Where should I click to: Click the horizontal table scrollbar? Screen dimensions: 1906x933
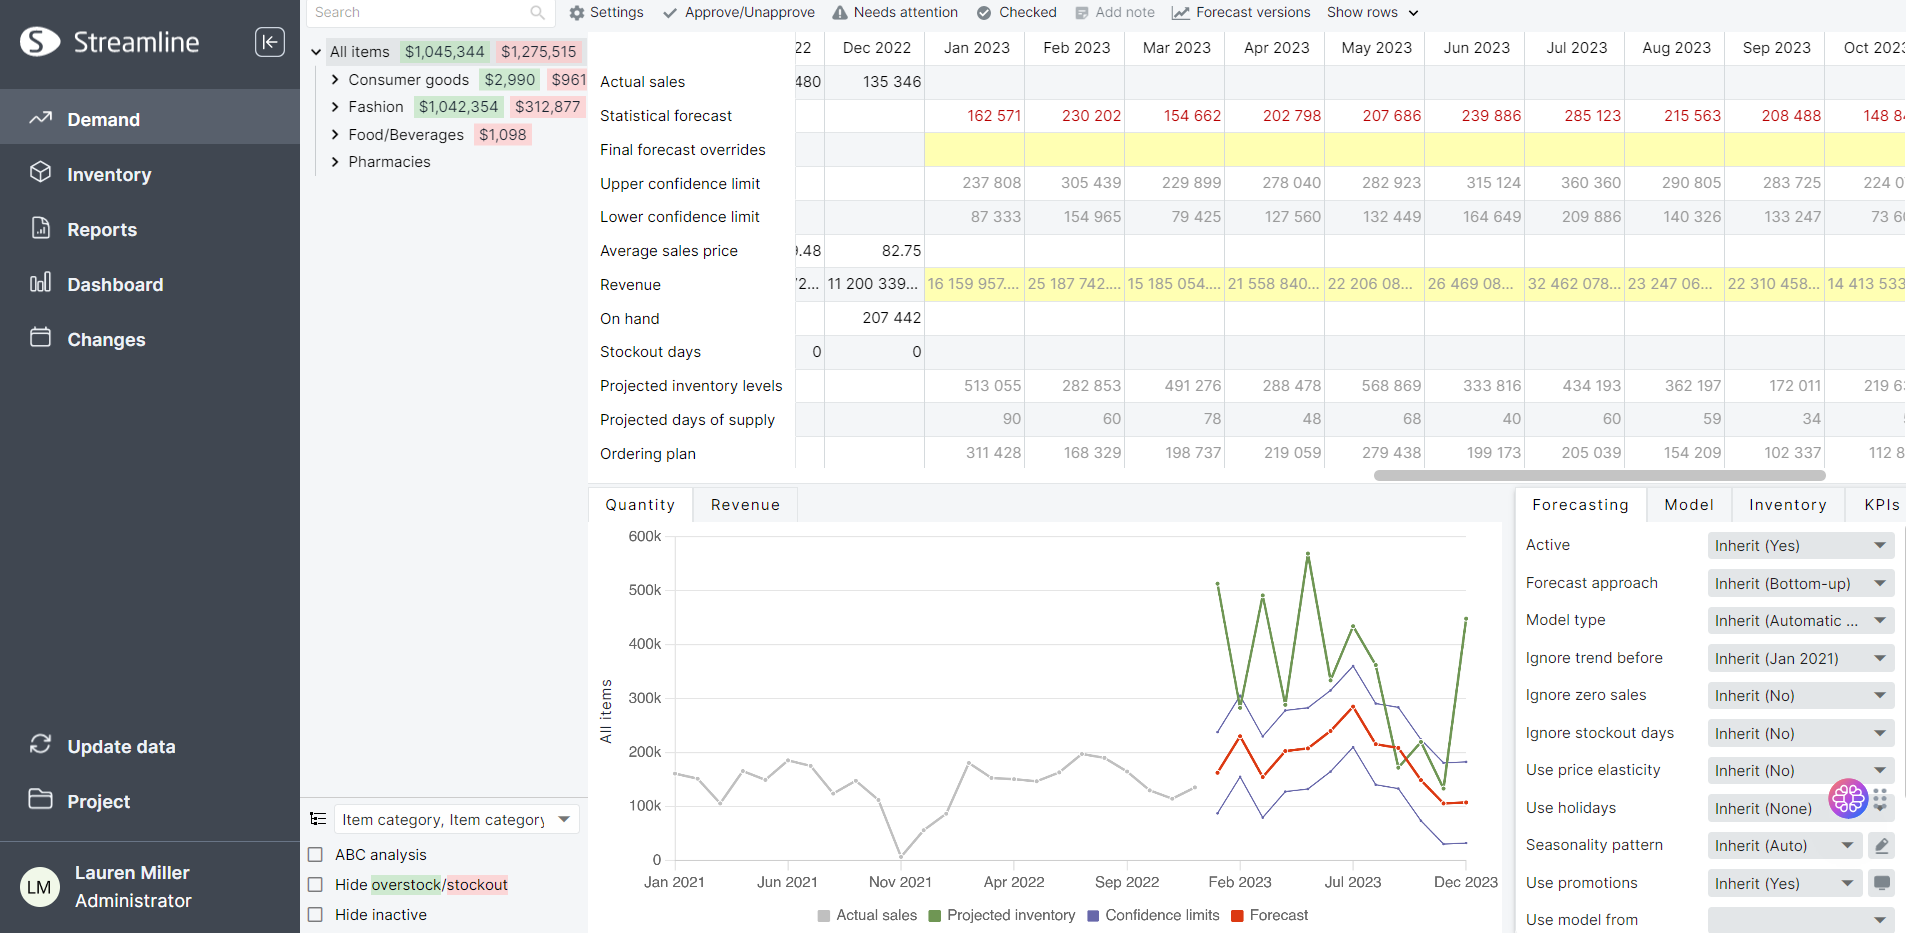(1599, 476)
